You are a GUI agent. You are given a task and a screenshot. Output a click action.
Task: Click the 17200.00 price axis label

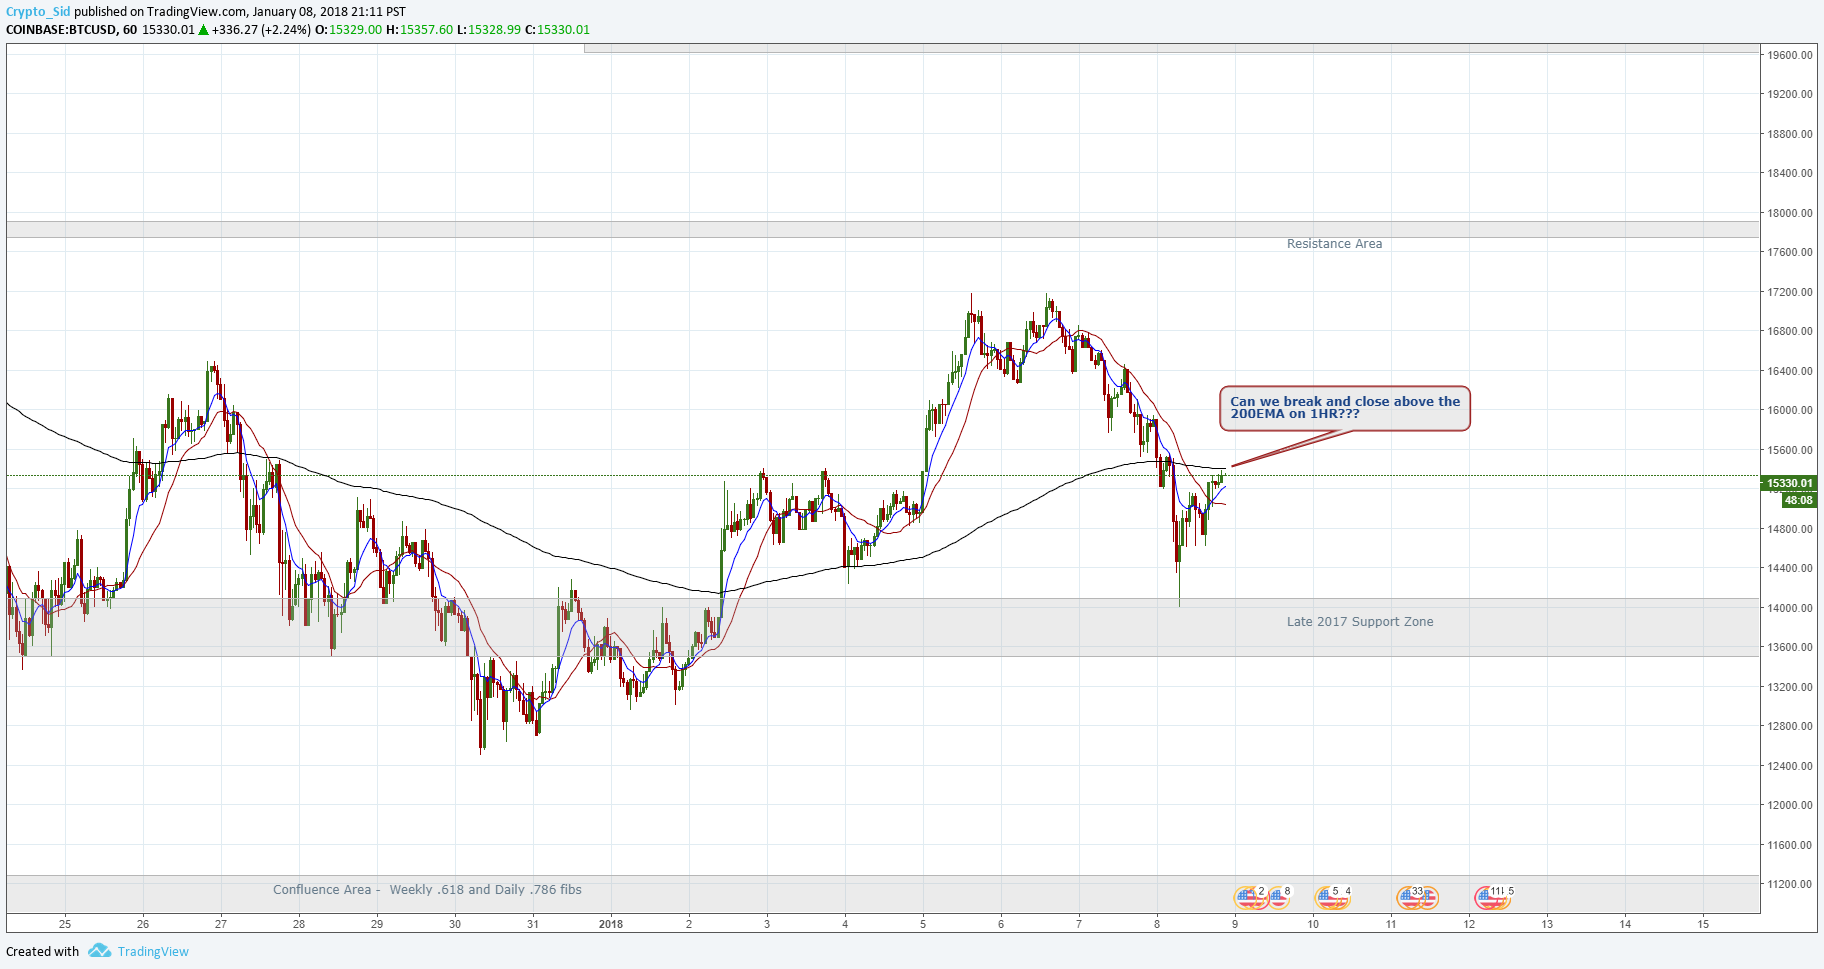[x=1790, y=292]
